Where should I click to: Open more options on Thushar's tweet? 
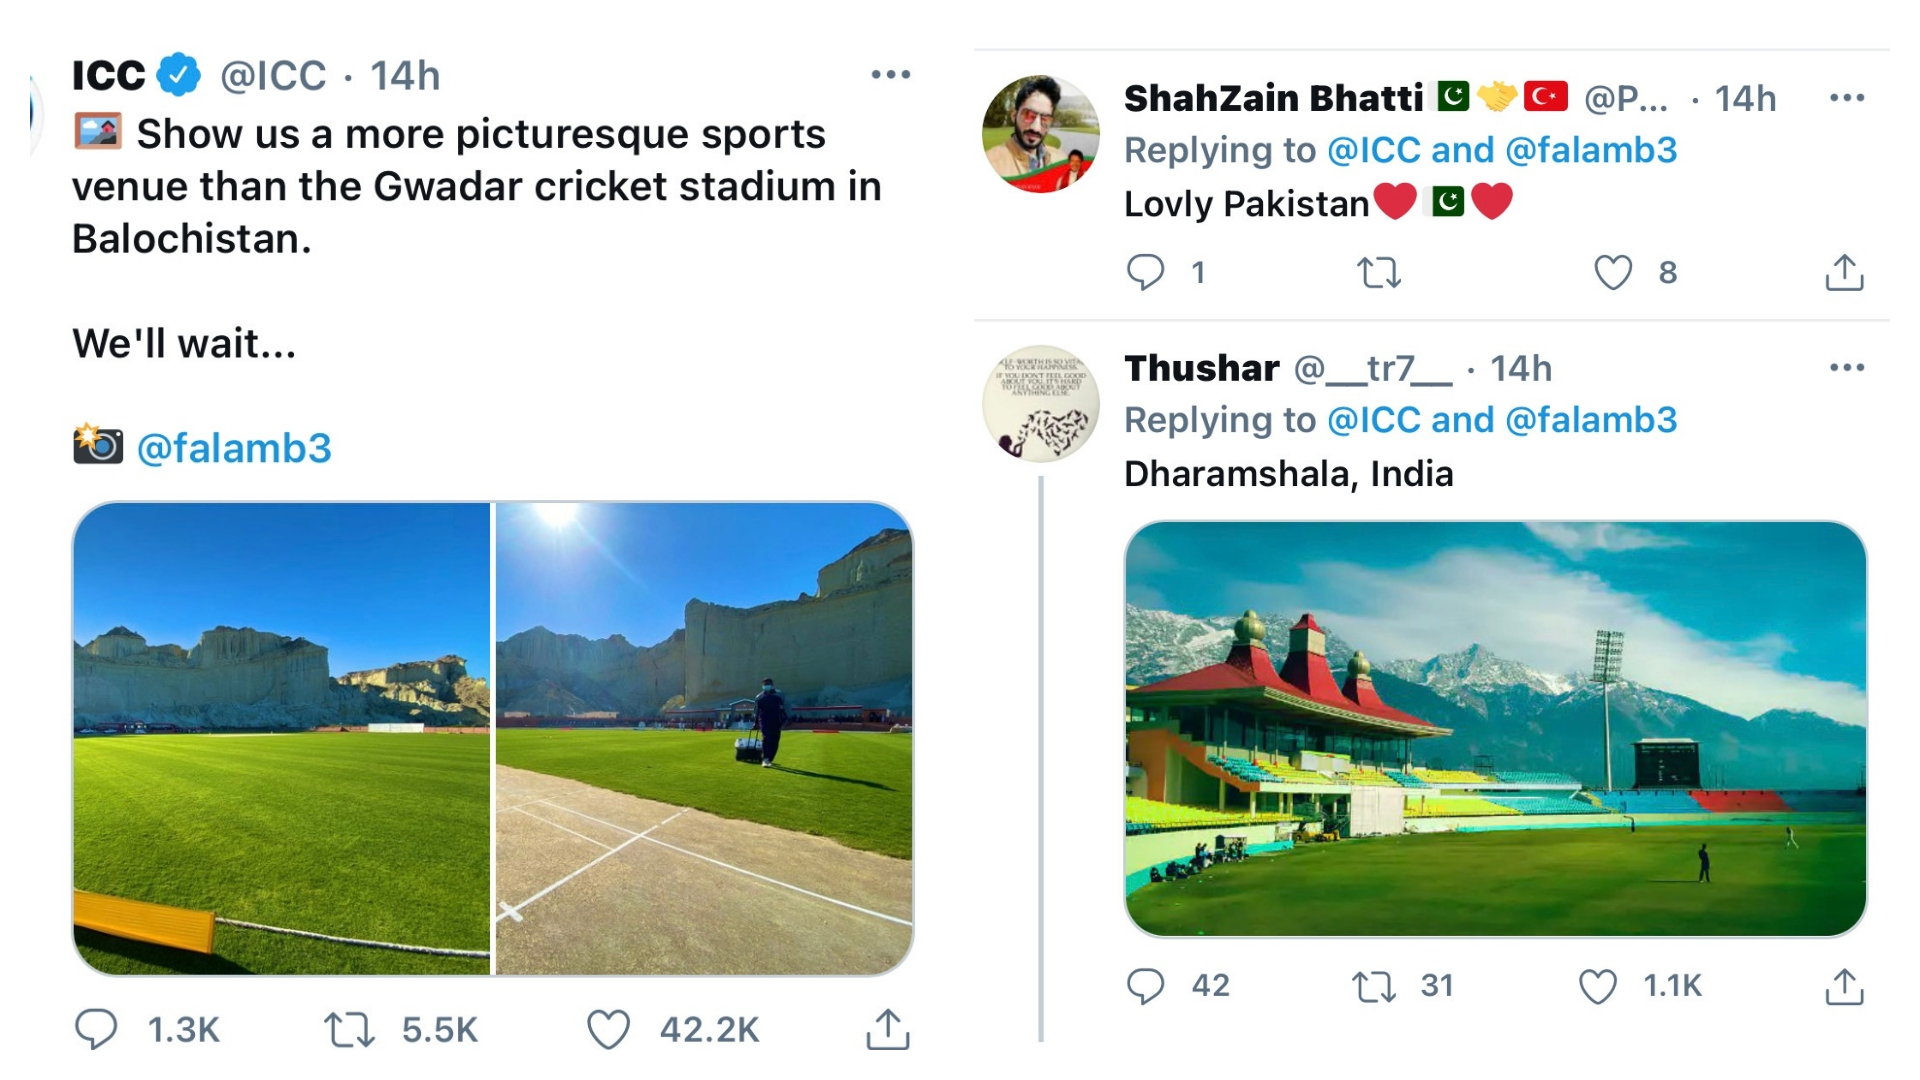pyautogui.click(x=1846, y=368)
